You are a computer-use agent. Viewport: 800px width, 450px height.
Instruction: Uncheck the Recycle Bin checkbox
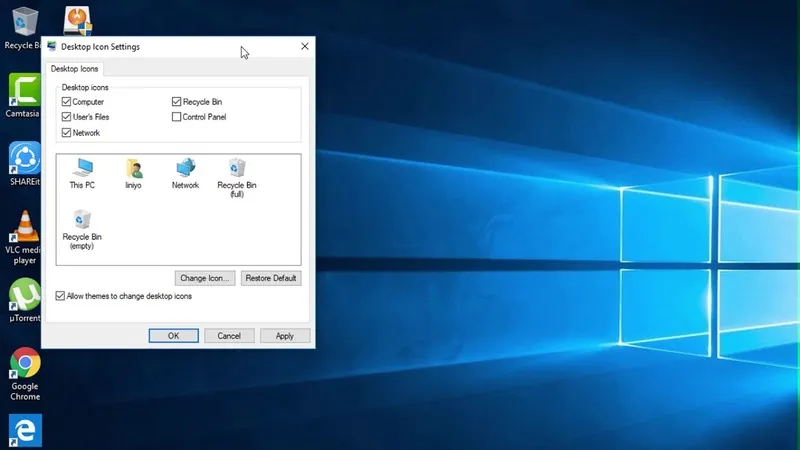click(177, 102)
